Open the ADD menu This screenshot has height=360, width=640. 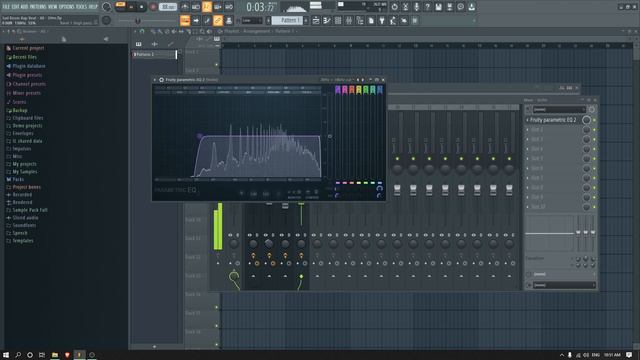[24, 7]
